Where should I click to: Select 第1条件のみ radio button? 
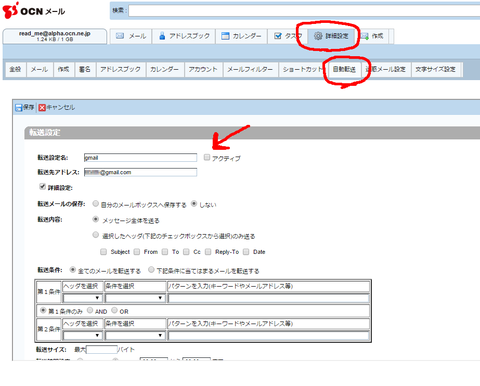coord(43,310)
